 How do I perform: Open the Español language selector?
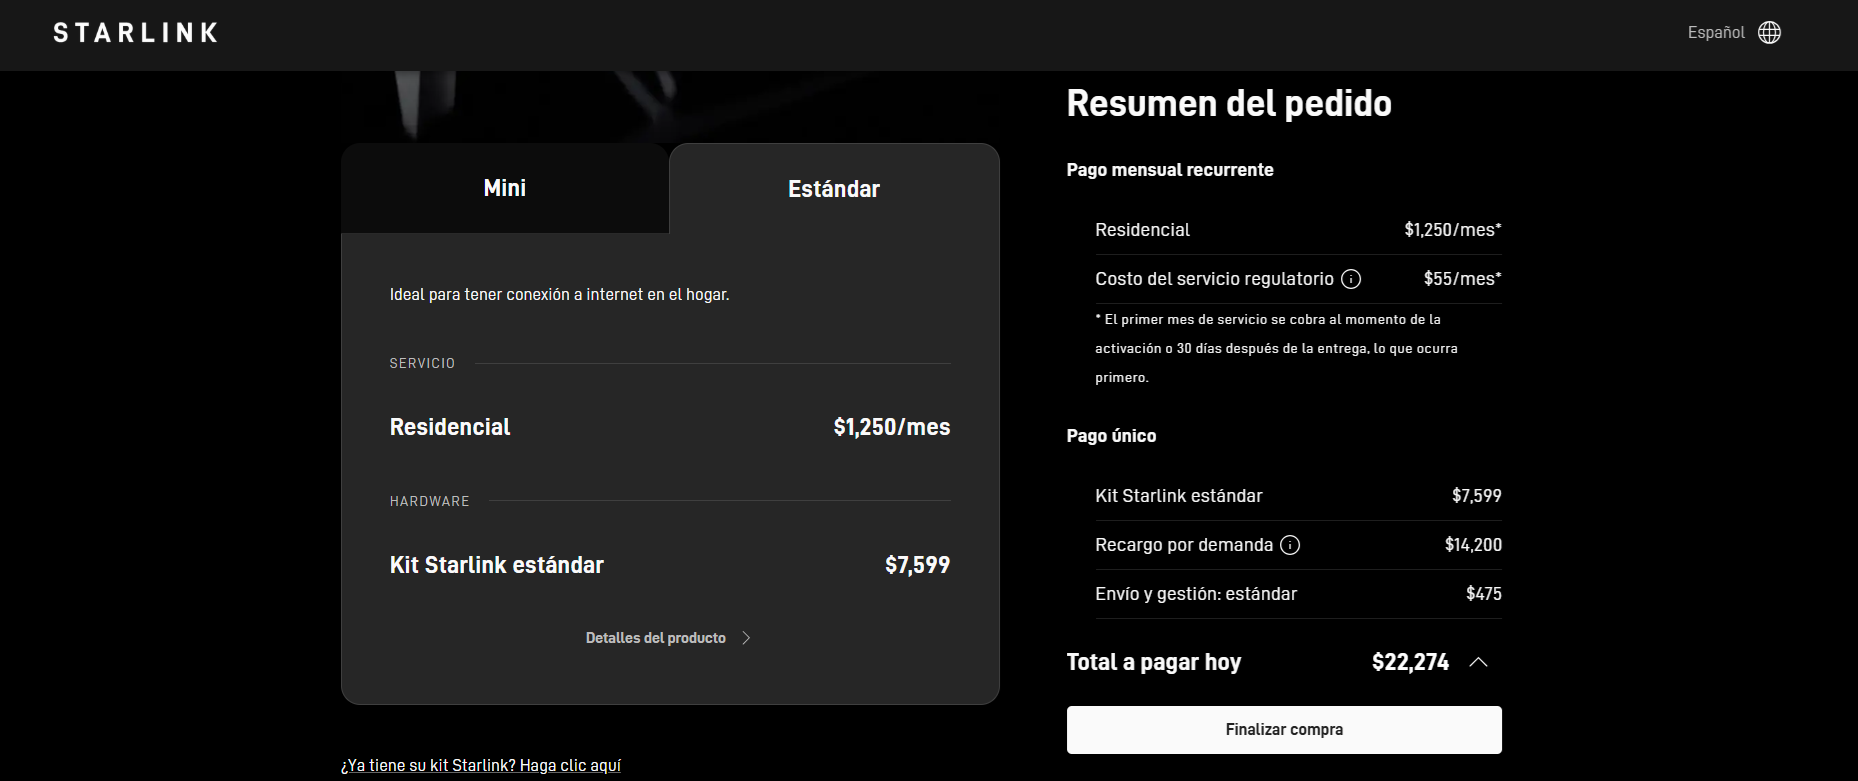(1716, 33)
